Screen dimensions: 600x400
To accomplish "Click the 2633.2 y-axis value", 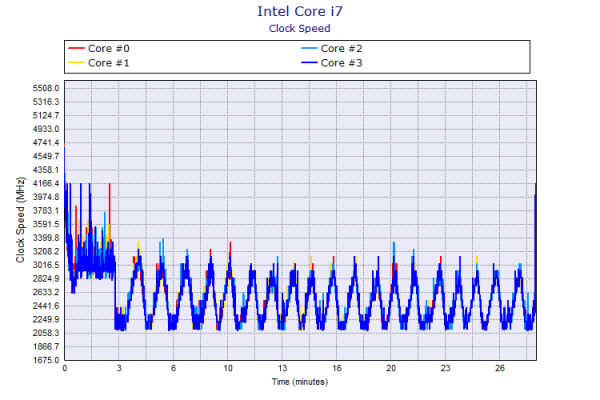I will 46,292.
